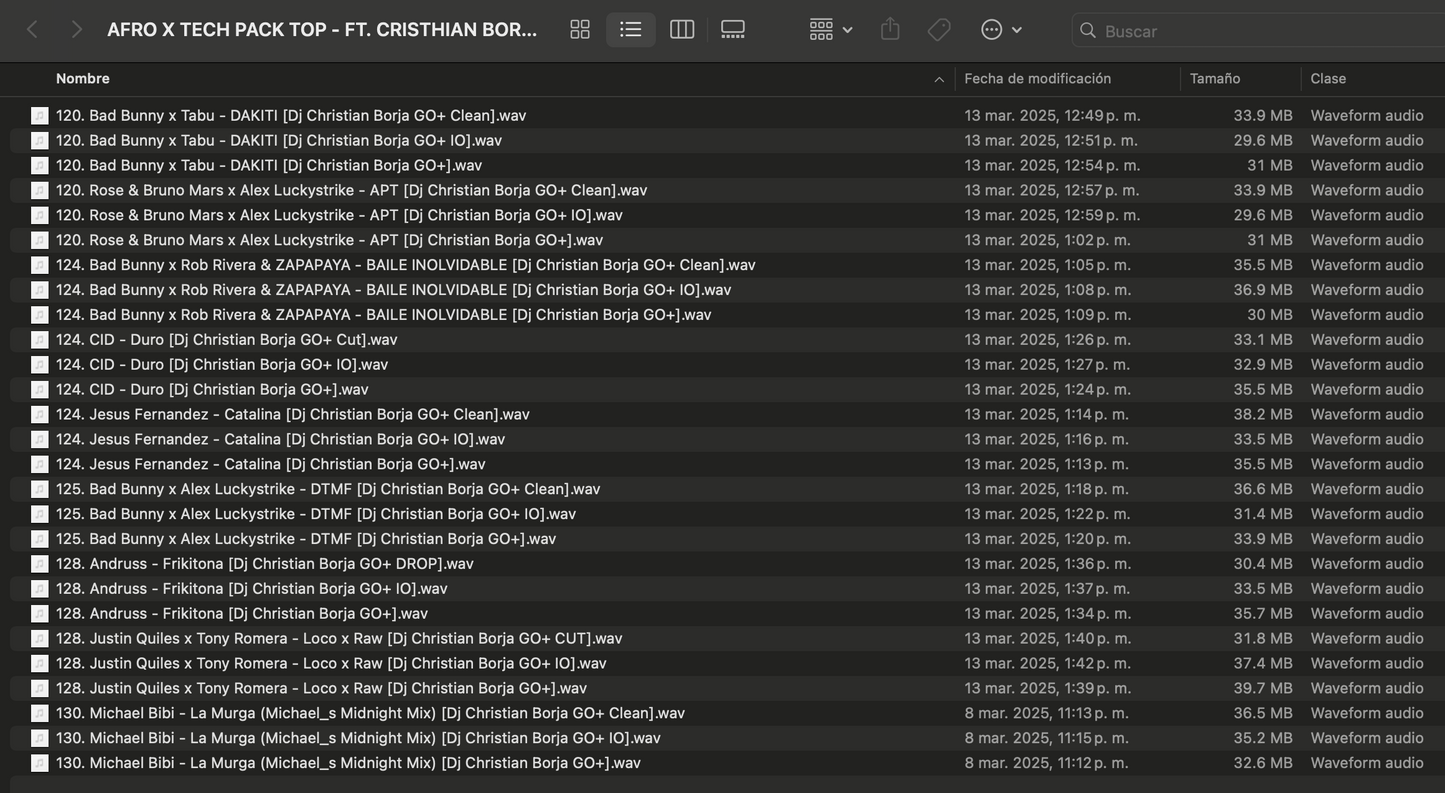Switch to list view
The height and width of the screenshot is (793, 1445).
631,30
